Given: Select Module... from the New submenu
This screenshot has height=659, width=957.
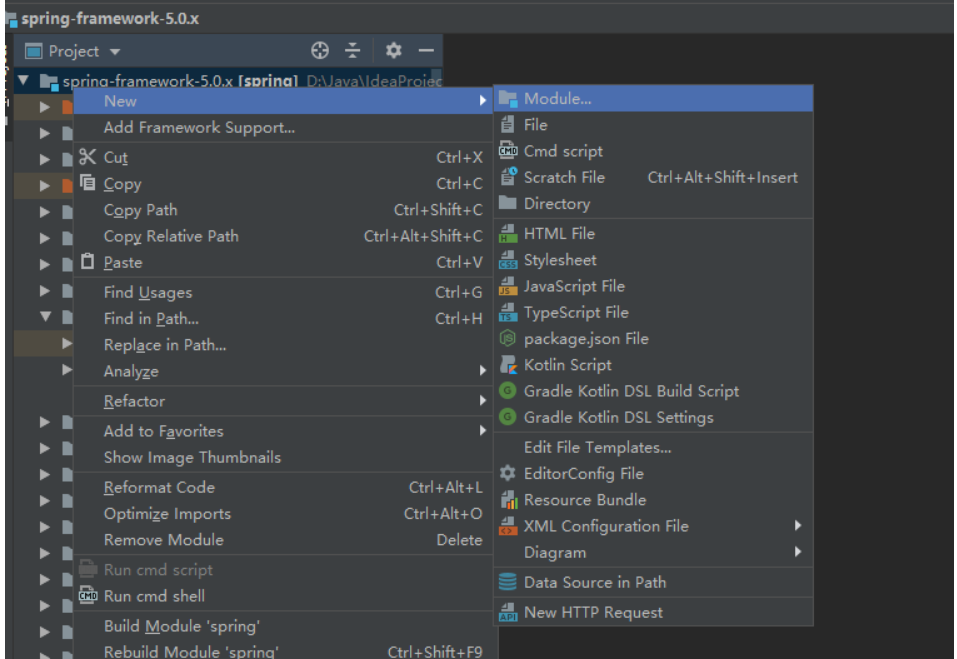Looking at the screenshot, I should [557, 99].
